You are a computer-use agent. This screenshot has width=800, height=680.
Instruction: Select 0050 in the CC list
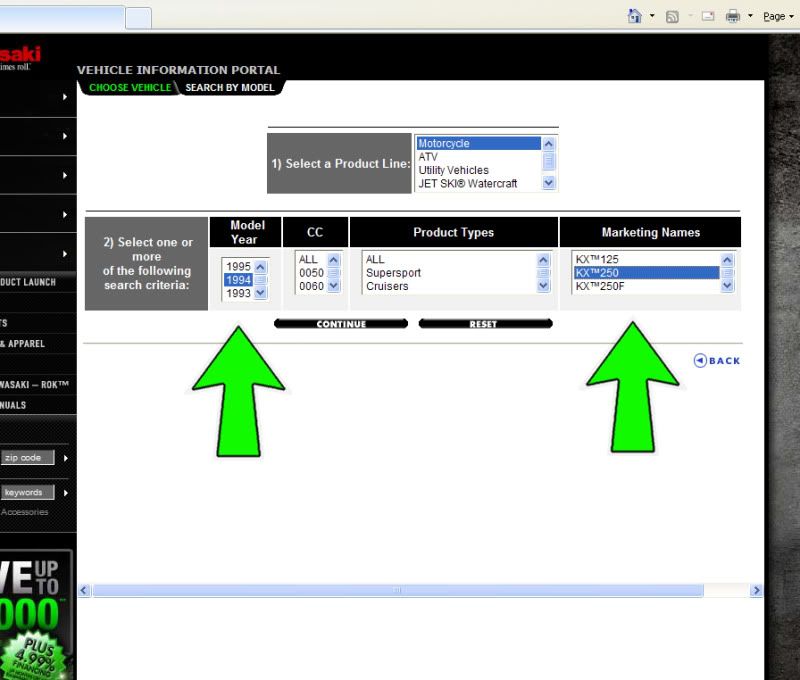311,272
